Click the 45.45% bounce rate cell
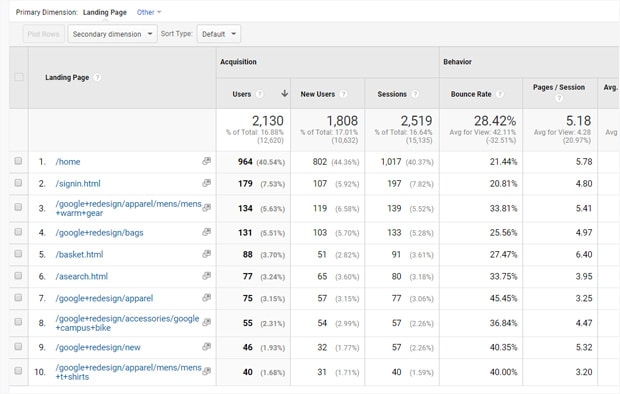The image size is (620, 394). (x=503, y=298)
